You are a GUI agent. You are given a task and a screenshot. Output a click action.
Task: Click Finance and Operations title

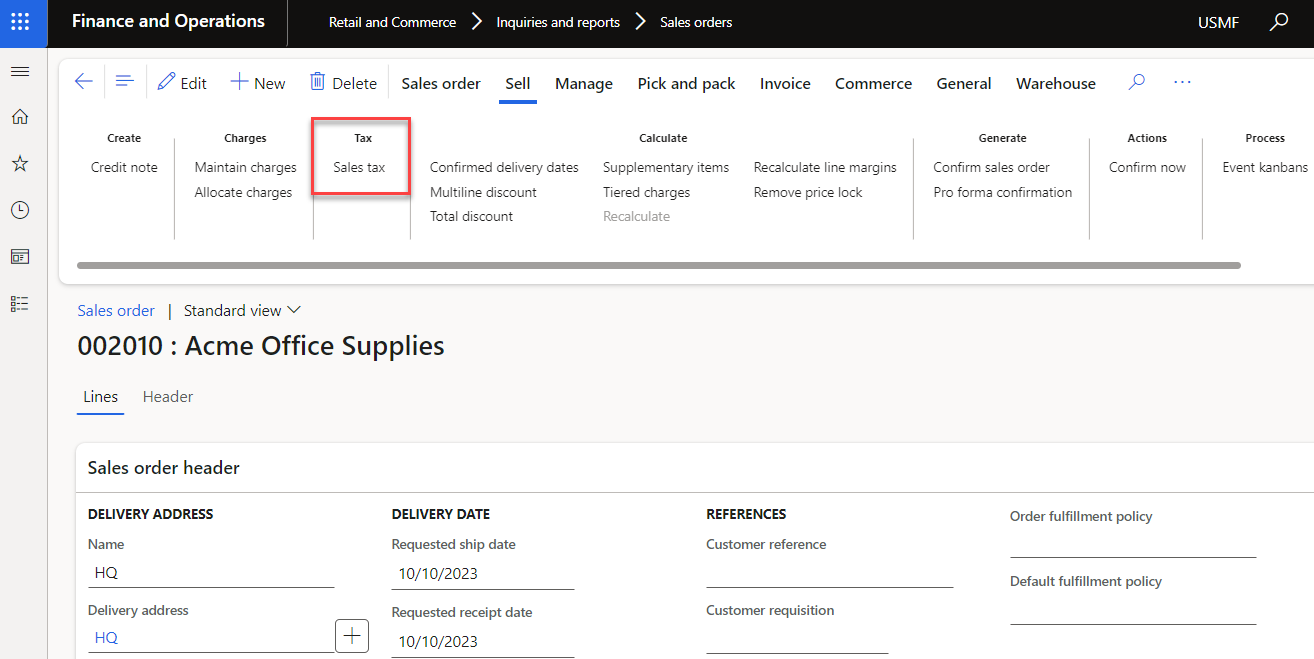pos(169,21)
